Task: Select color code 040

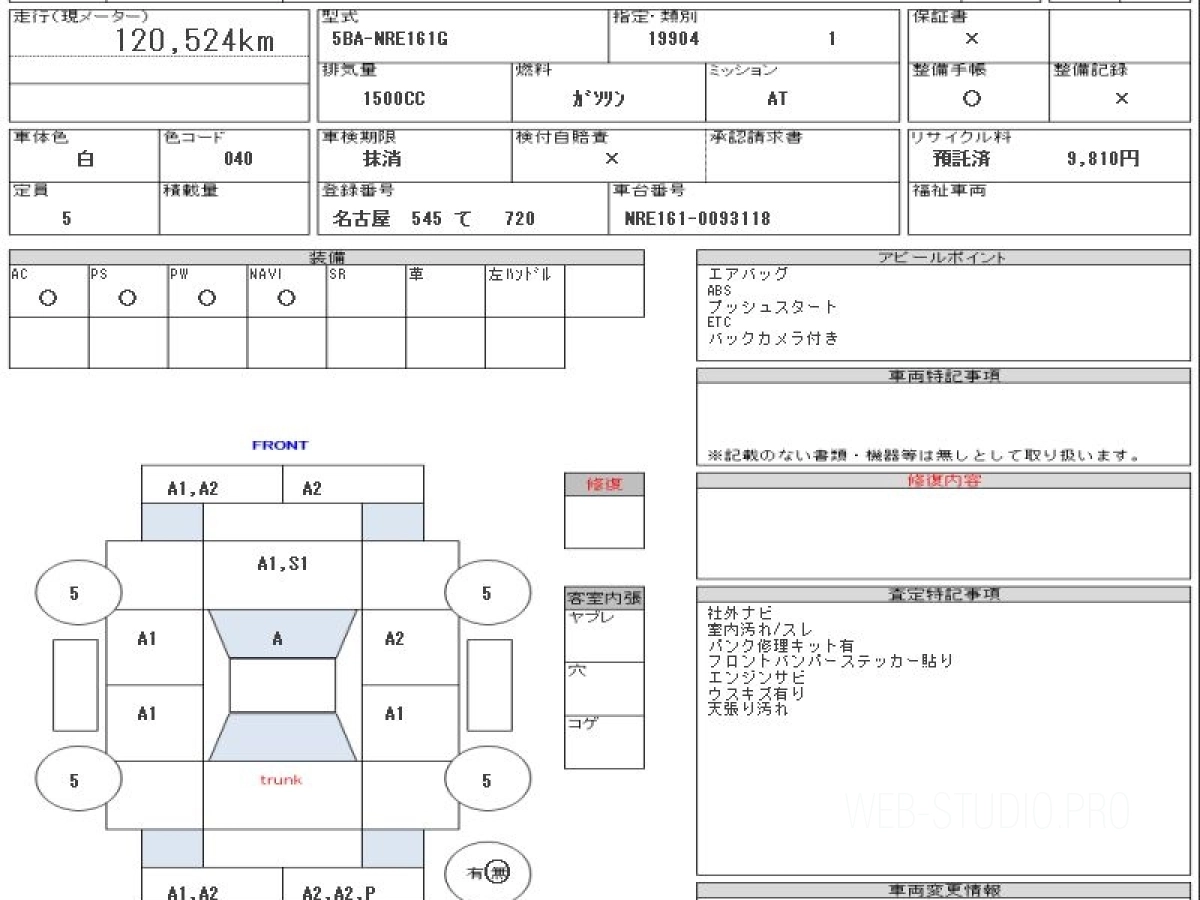Action: [239, 159]
